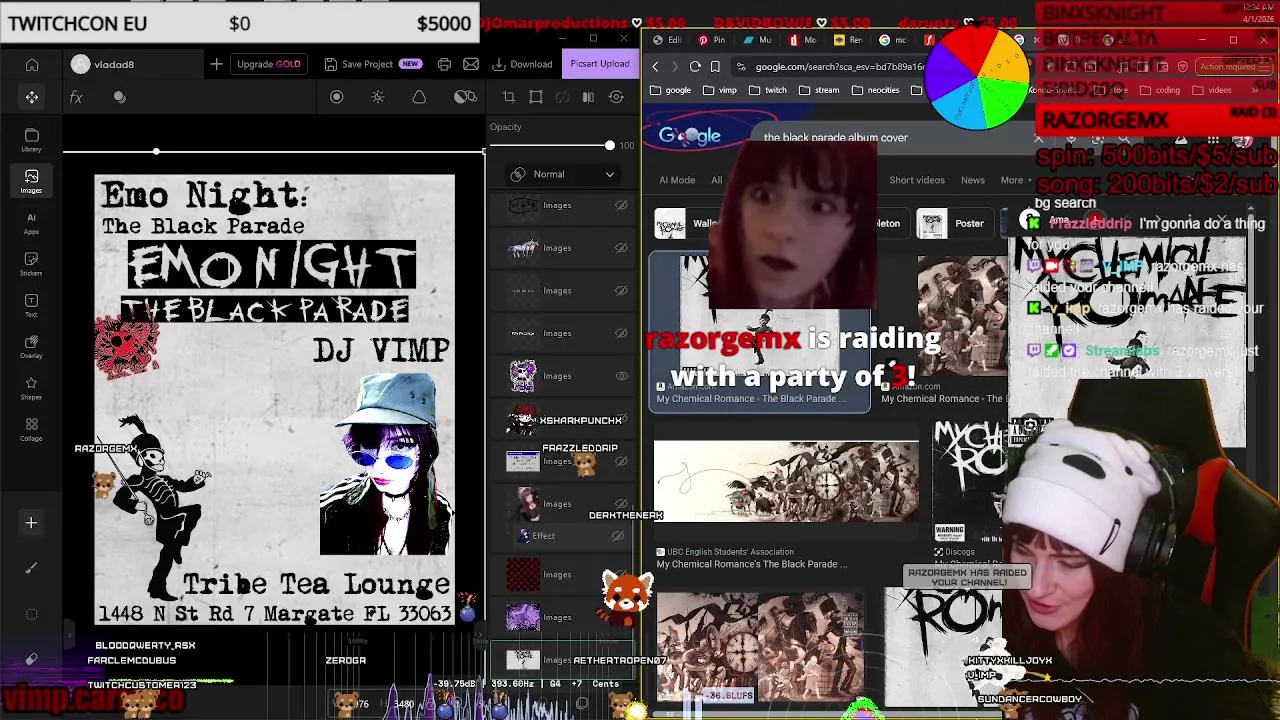Click the browser address bar URL
Image resolution: width=1280 pixels, height=720 pixels.
838,67
